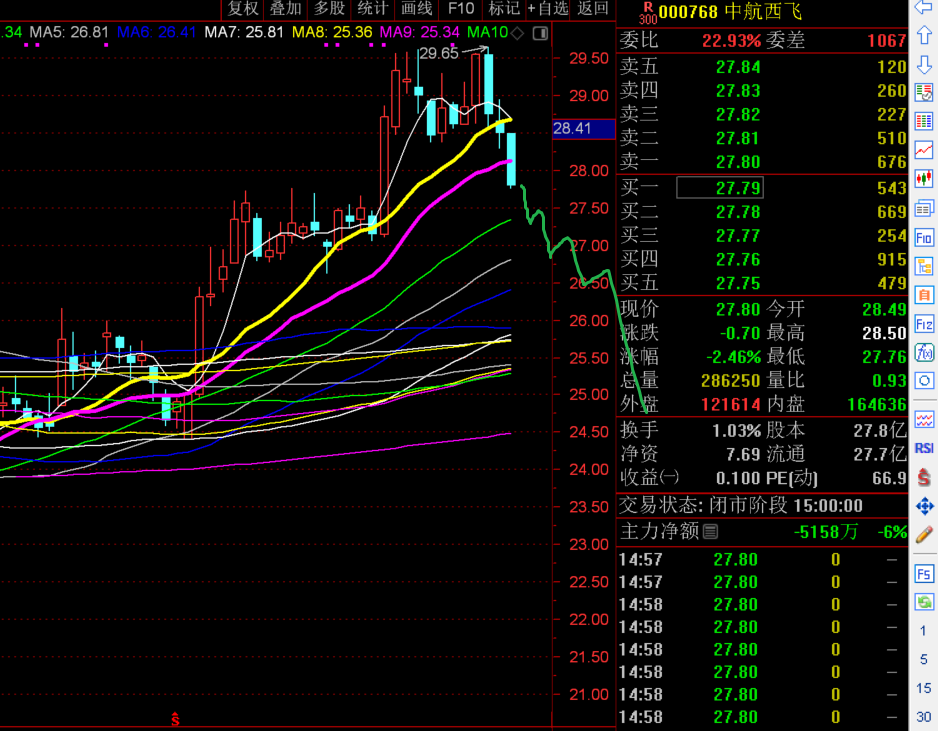Switch to candlestick K-line chart icon

(924, 178)
